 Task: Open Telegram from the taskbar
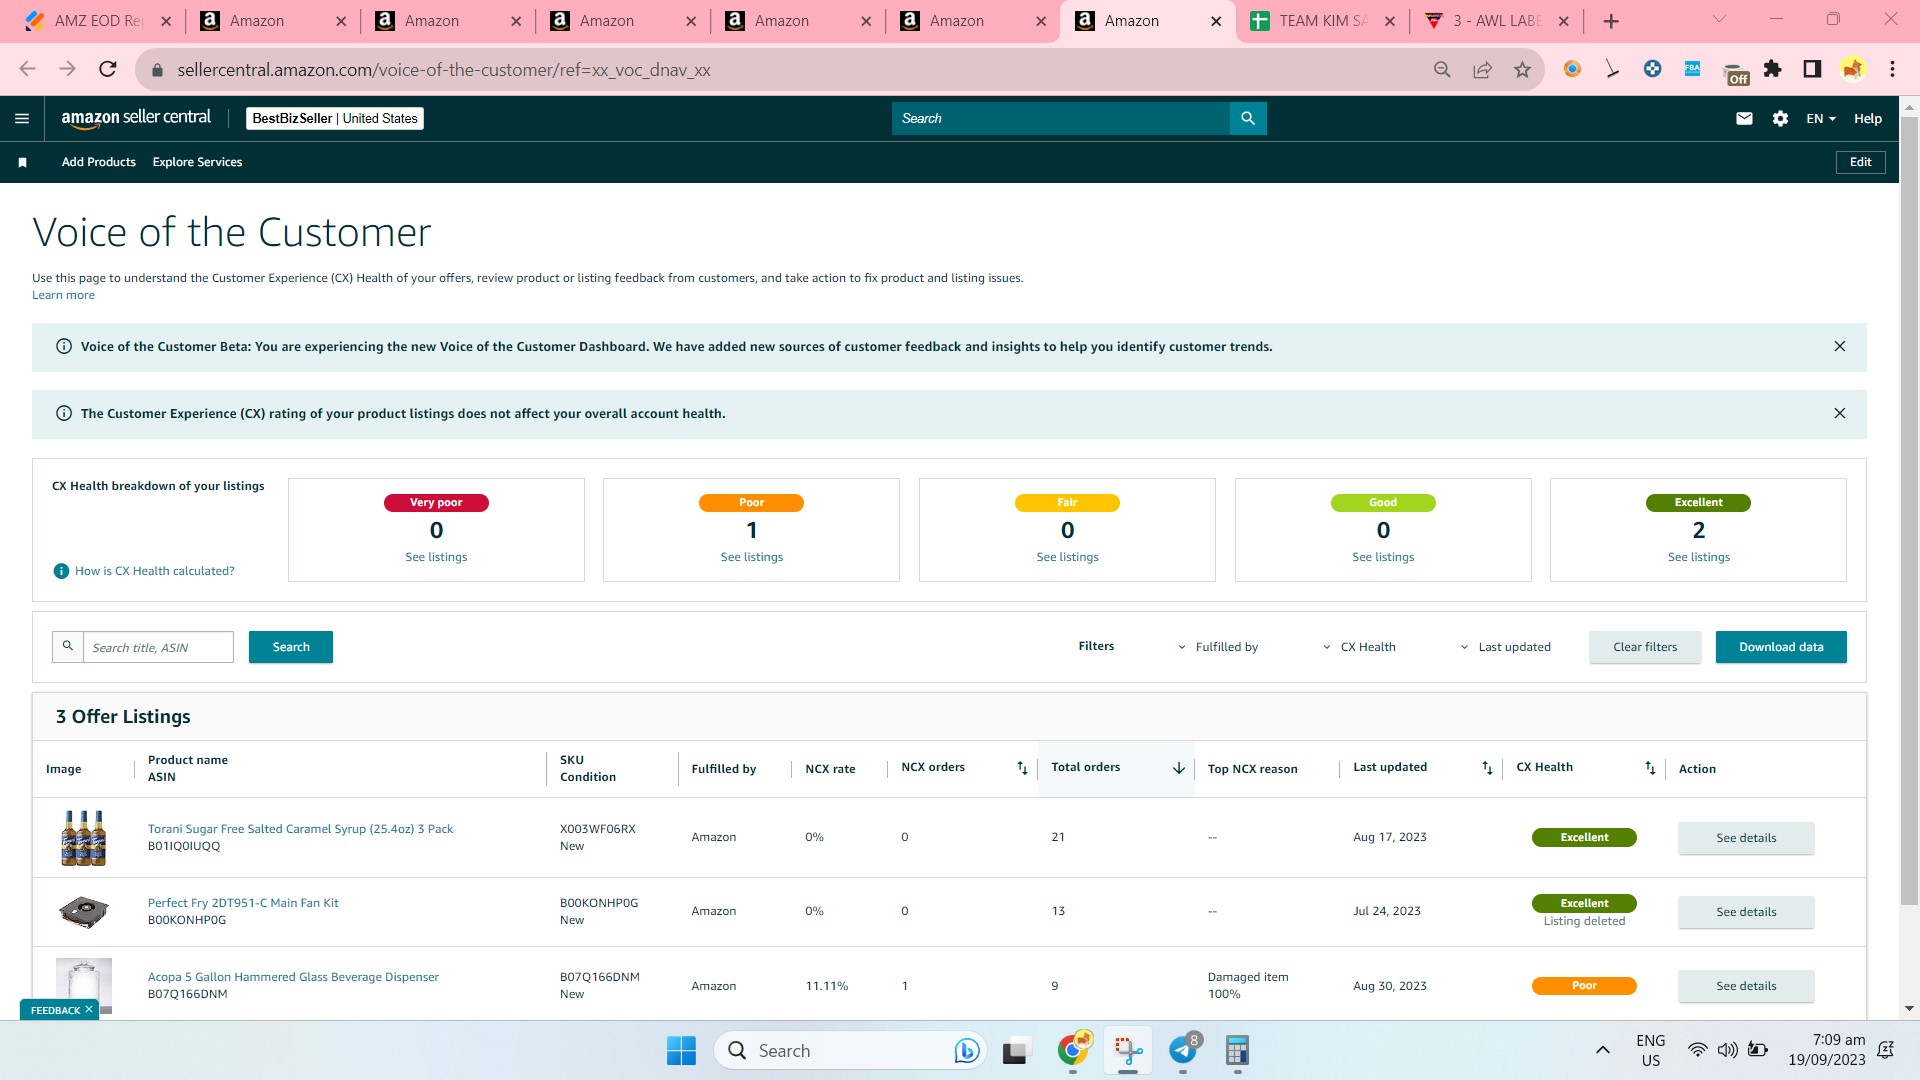[1183, 1050]
